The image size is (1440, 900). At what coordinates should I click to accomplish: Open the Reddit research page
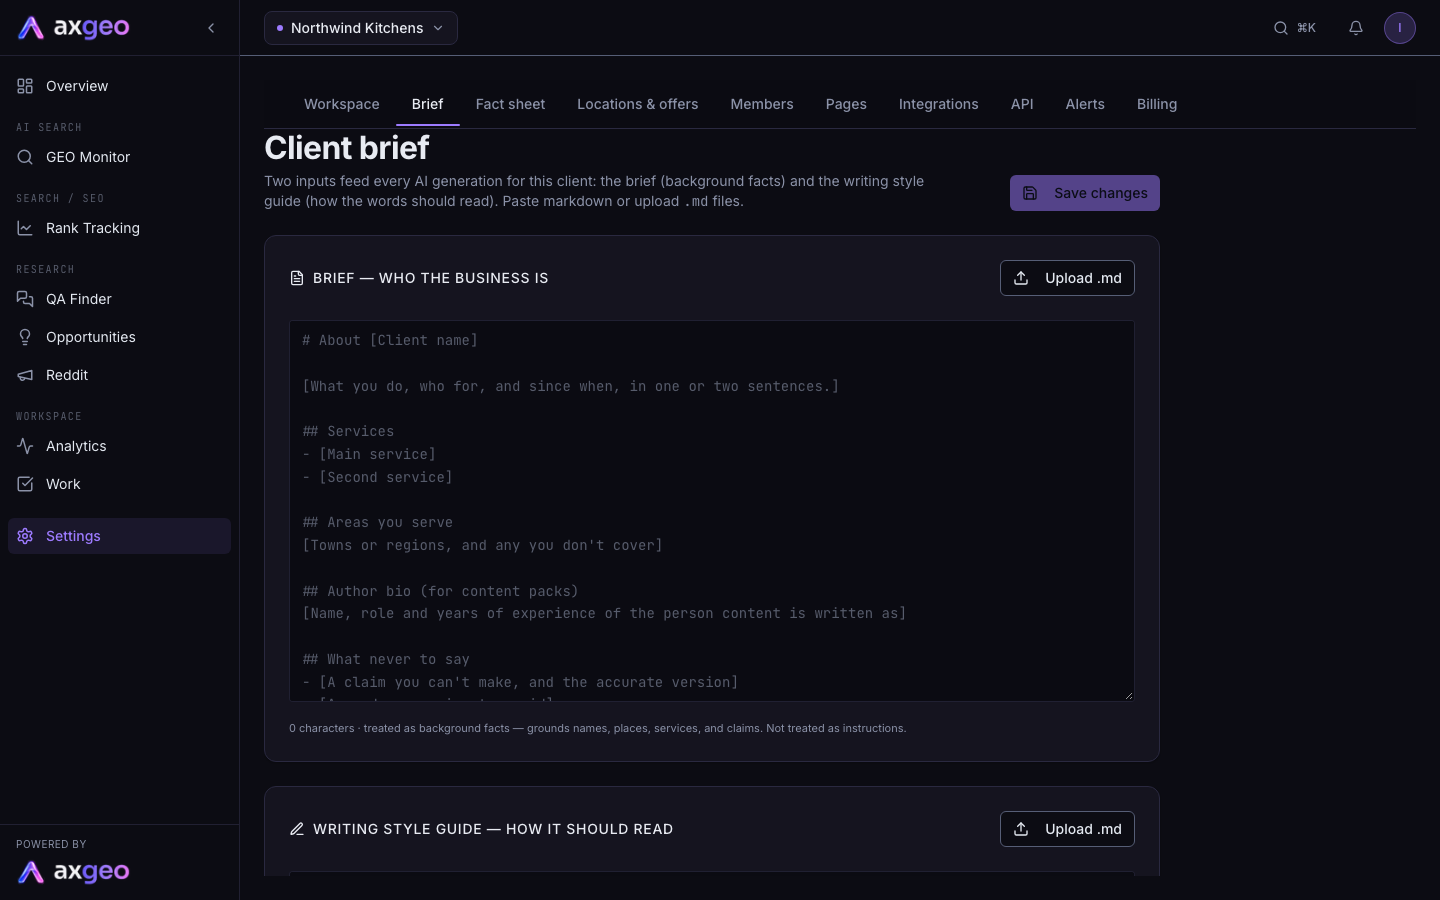click(x=119, y=375)
